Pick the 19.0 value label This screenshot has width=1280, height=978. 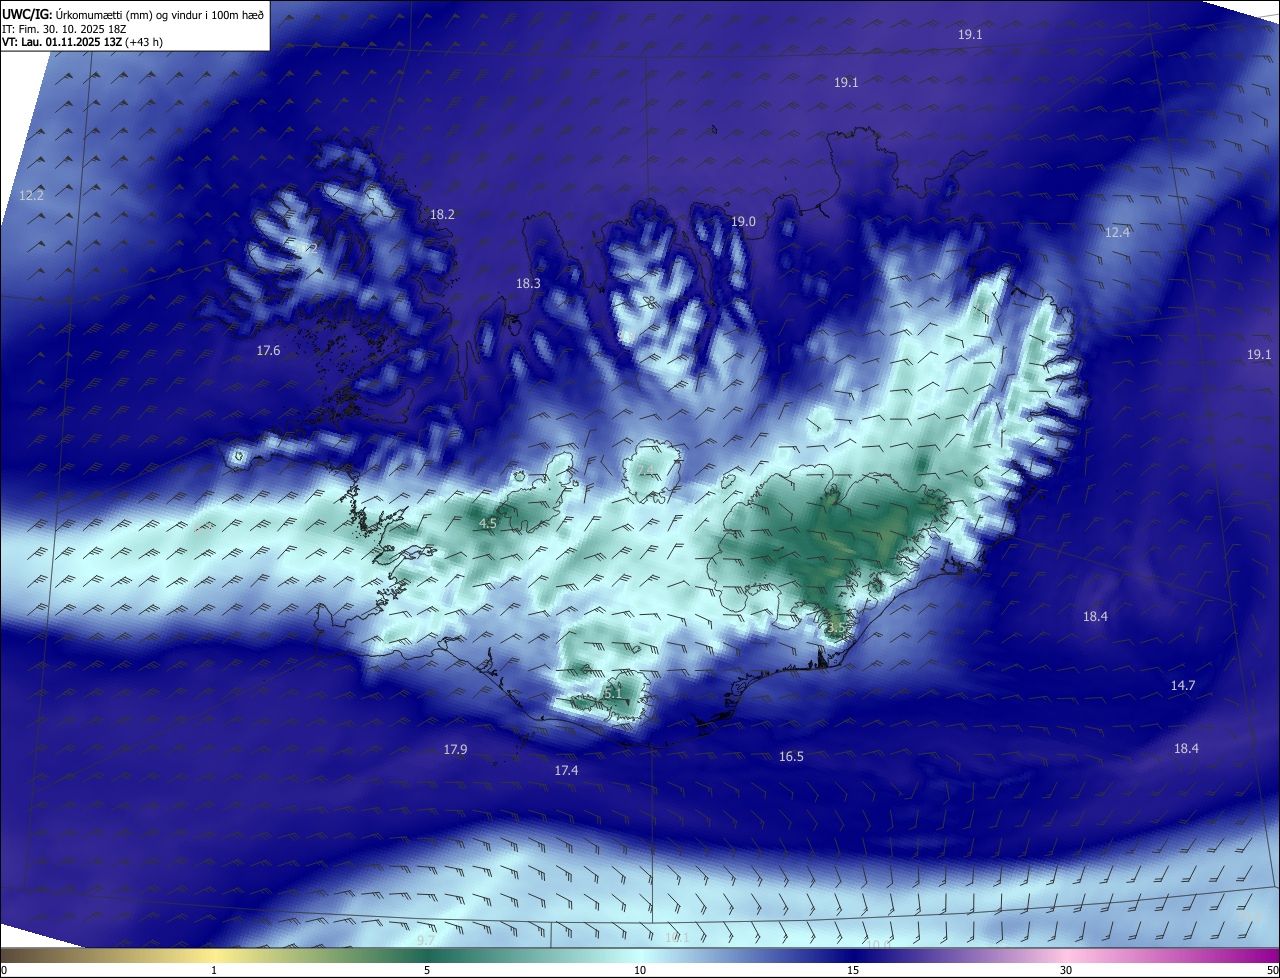pyautogui.click(x=743, y=222)
